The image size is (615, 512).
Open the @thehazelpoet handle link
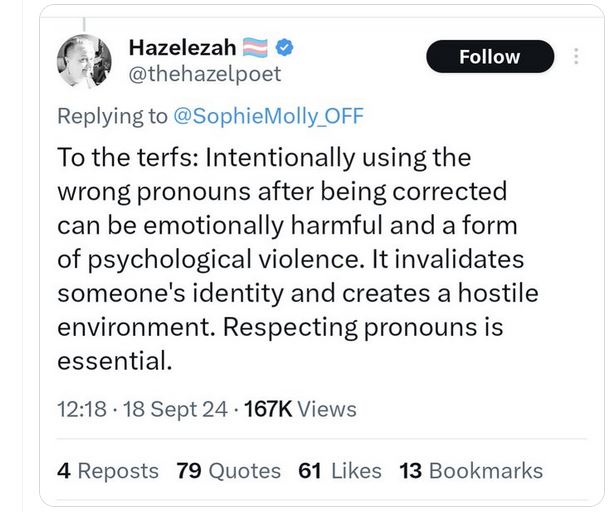pyautogui.click(x=205, y=74)
